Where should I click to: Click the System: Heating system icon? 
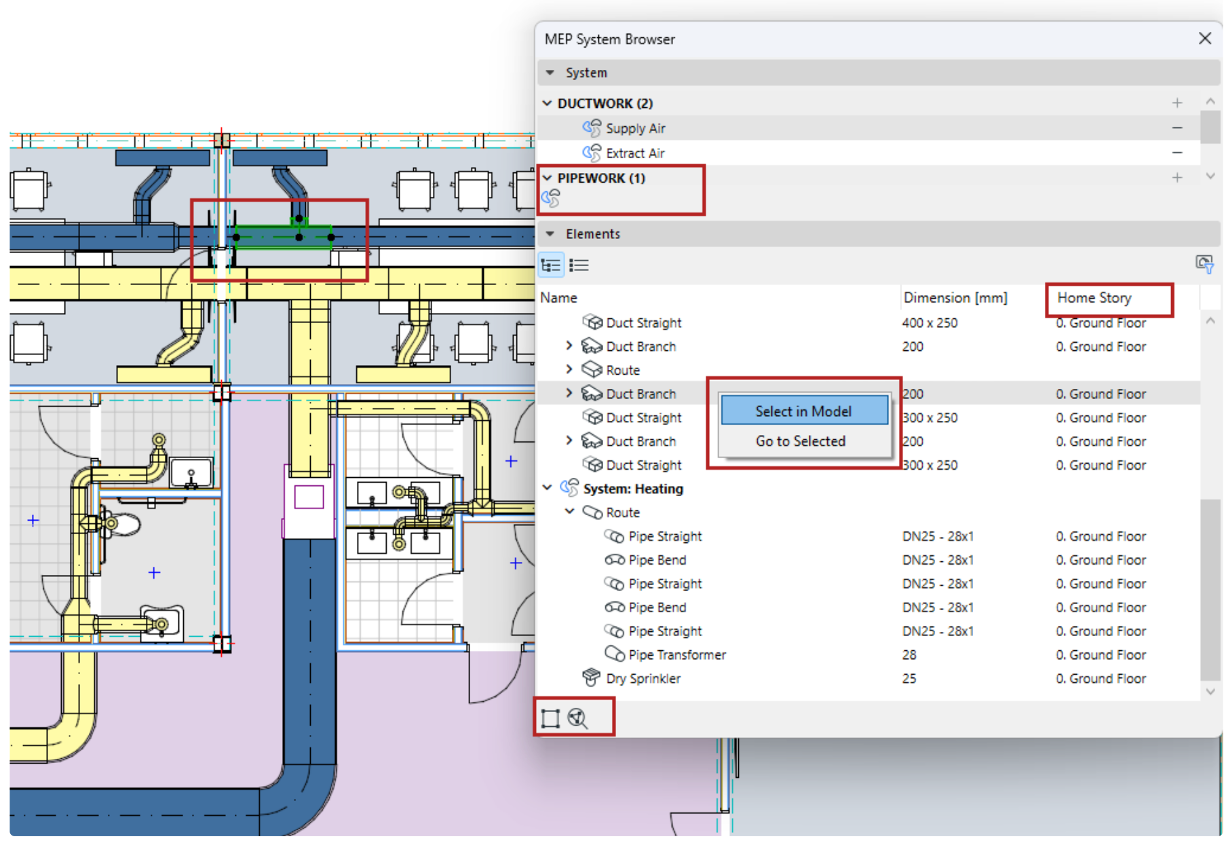pyautogui.click(x=570, y=489)
